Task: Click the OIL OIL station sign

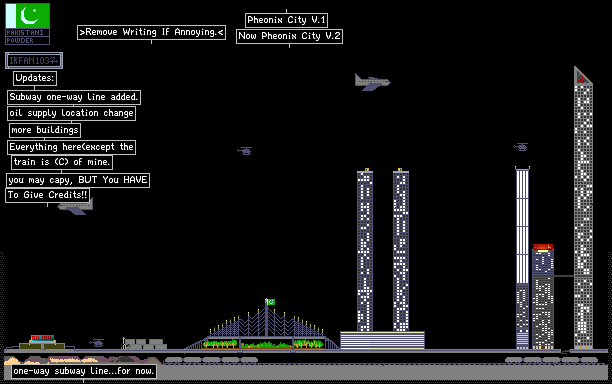Action: (42, 338)
